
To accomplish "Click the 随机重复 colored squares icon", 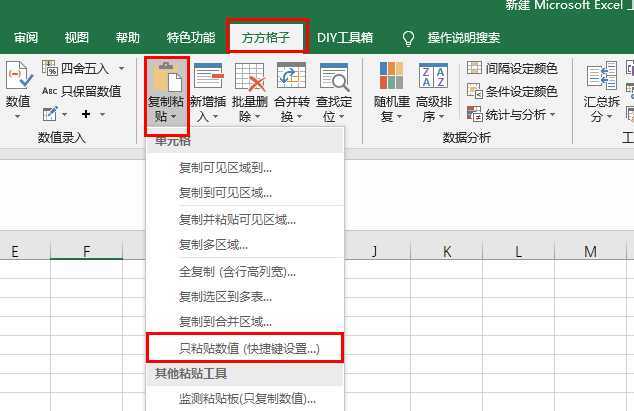I will [391, 76].
